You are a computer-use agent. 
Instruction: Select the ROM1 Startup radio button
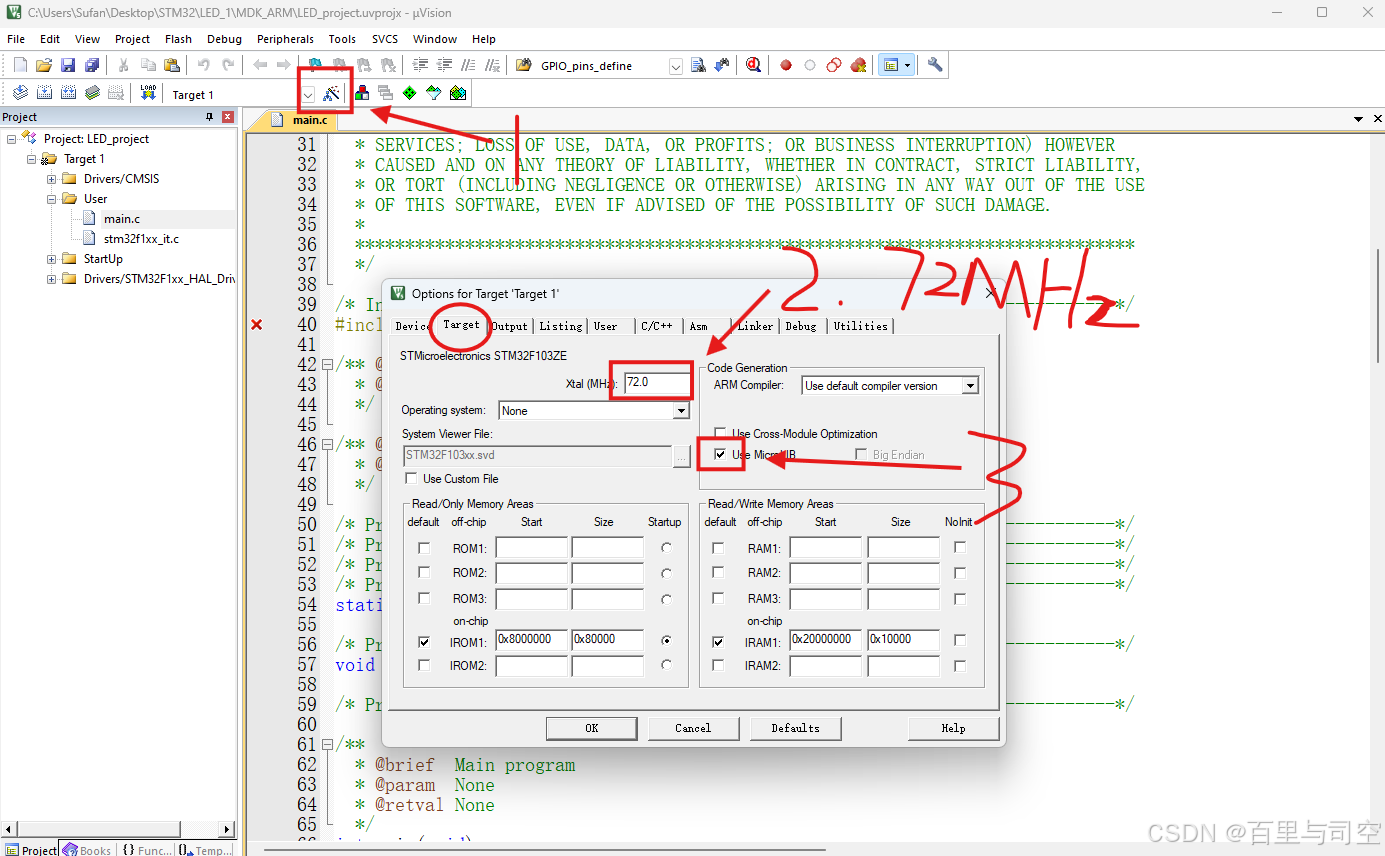(666, 548)
